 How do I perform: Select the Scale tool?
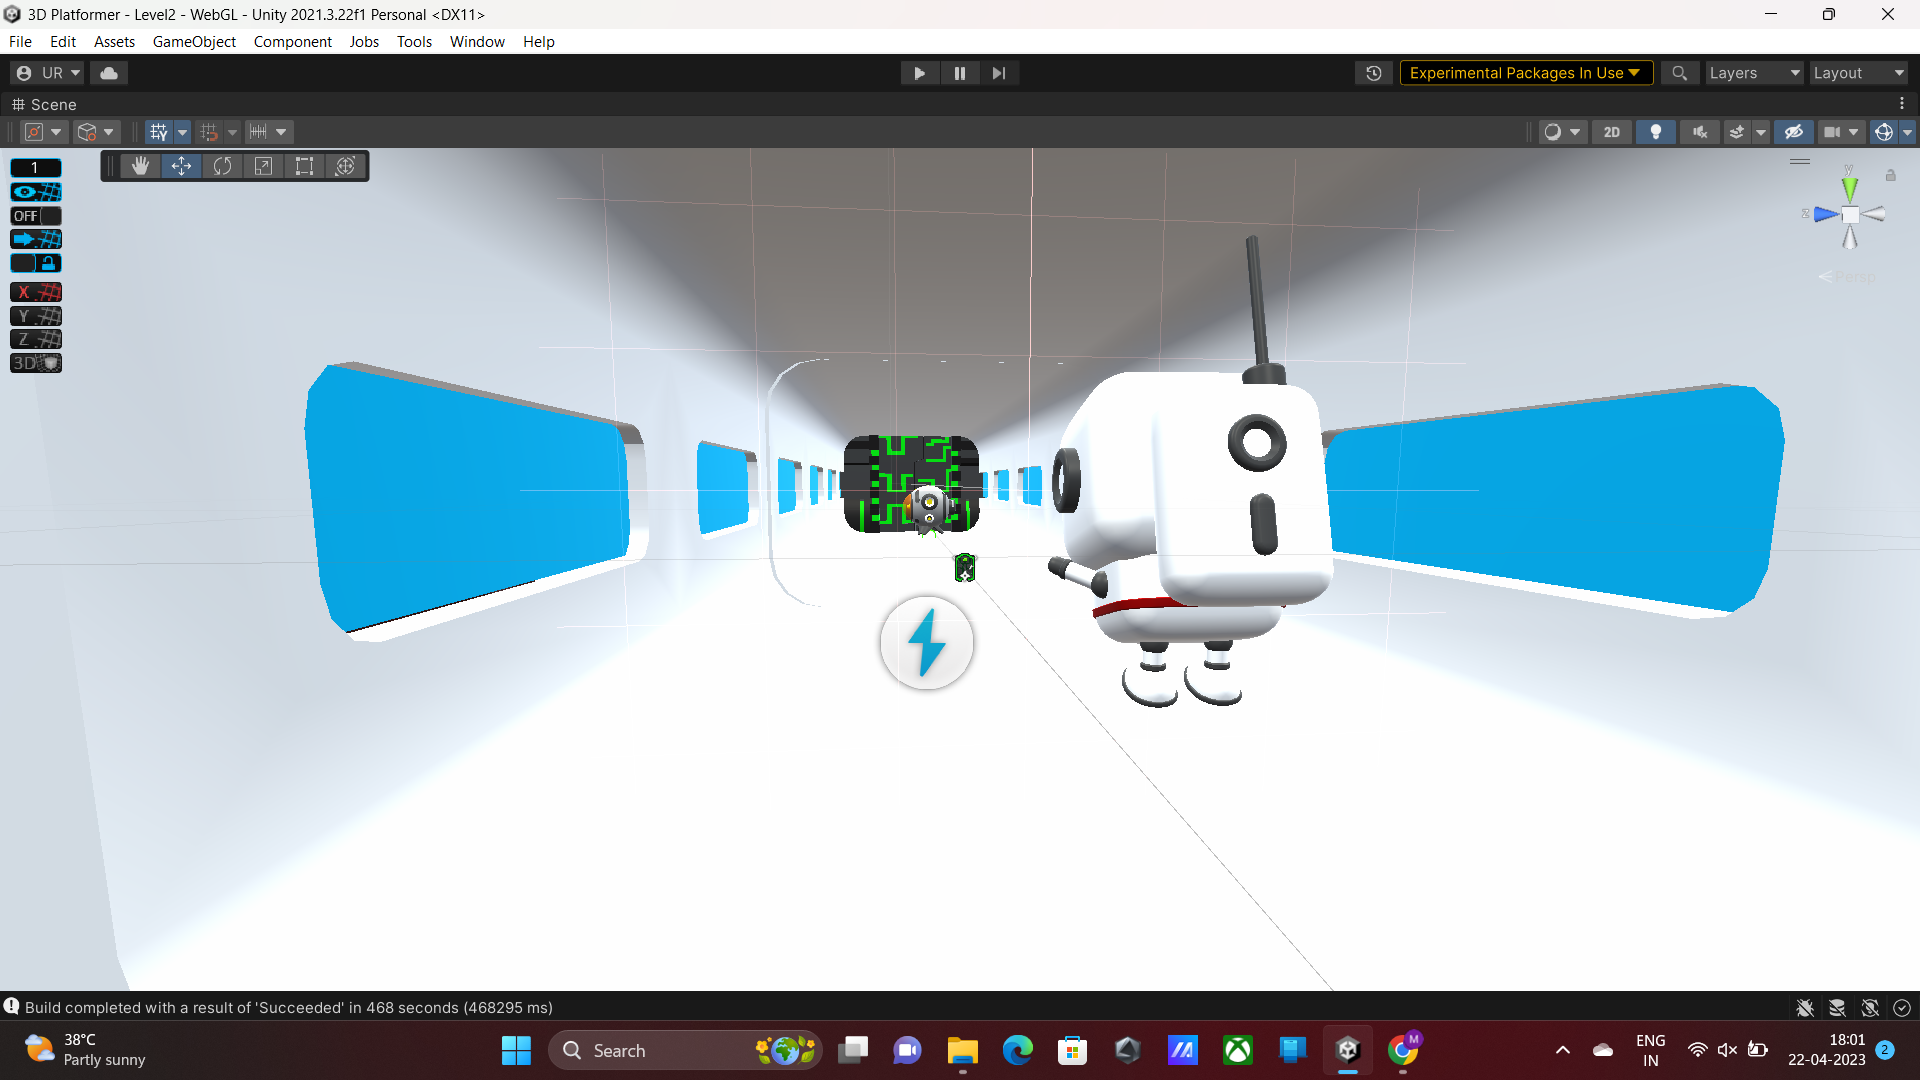263,166
